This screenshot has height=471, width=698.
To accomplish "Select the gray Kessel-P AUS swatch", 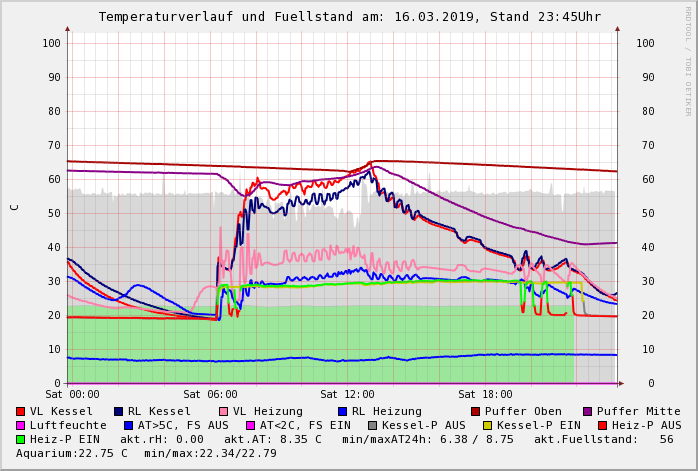I will pyautogui.click(x=373, y=425).
